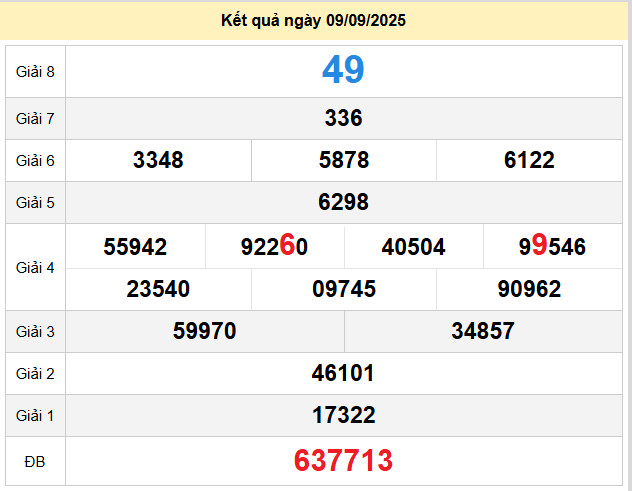Image resolution: width=632 pixels, height=491 pixels.
Task: Select Giải 4 number 40504
Action: click(414, 247)
